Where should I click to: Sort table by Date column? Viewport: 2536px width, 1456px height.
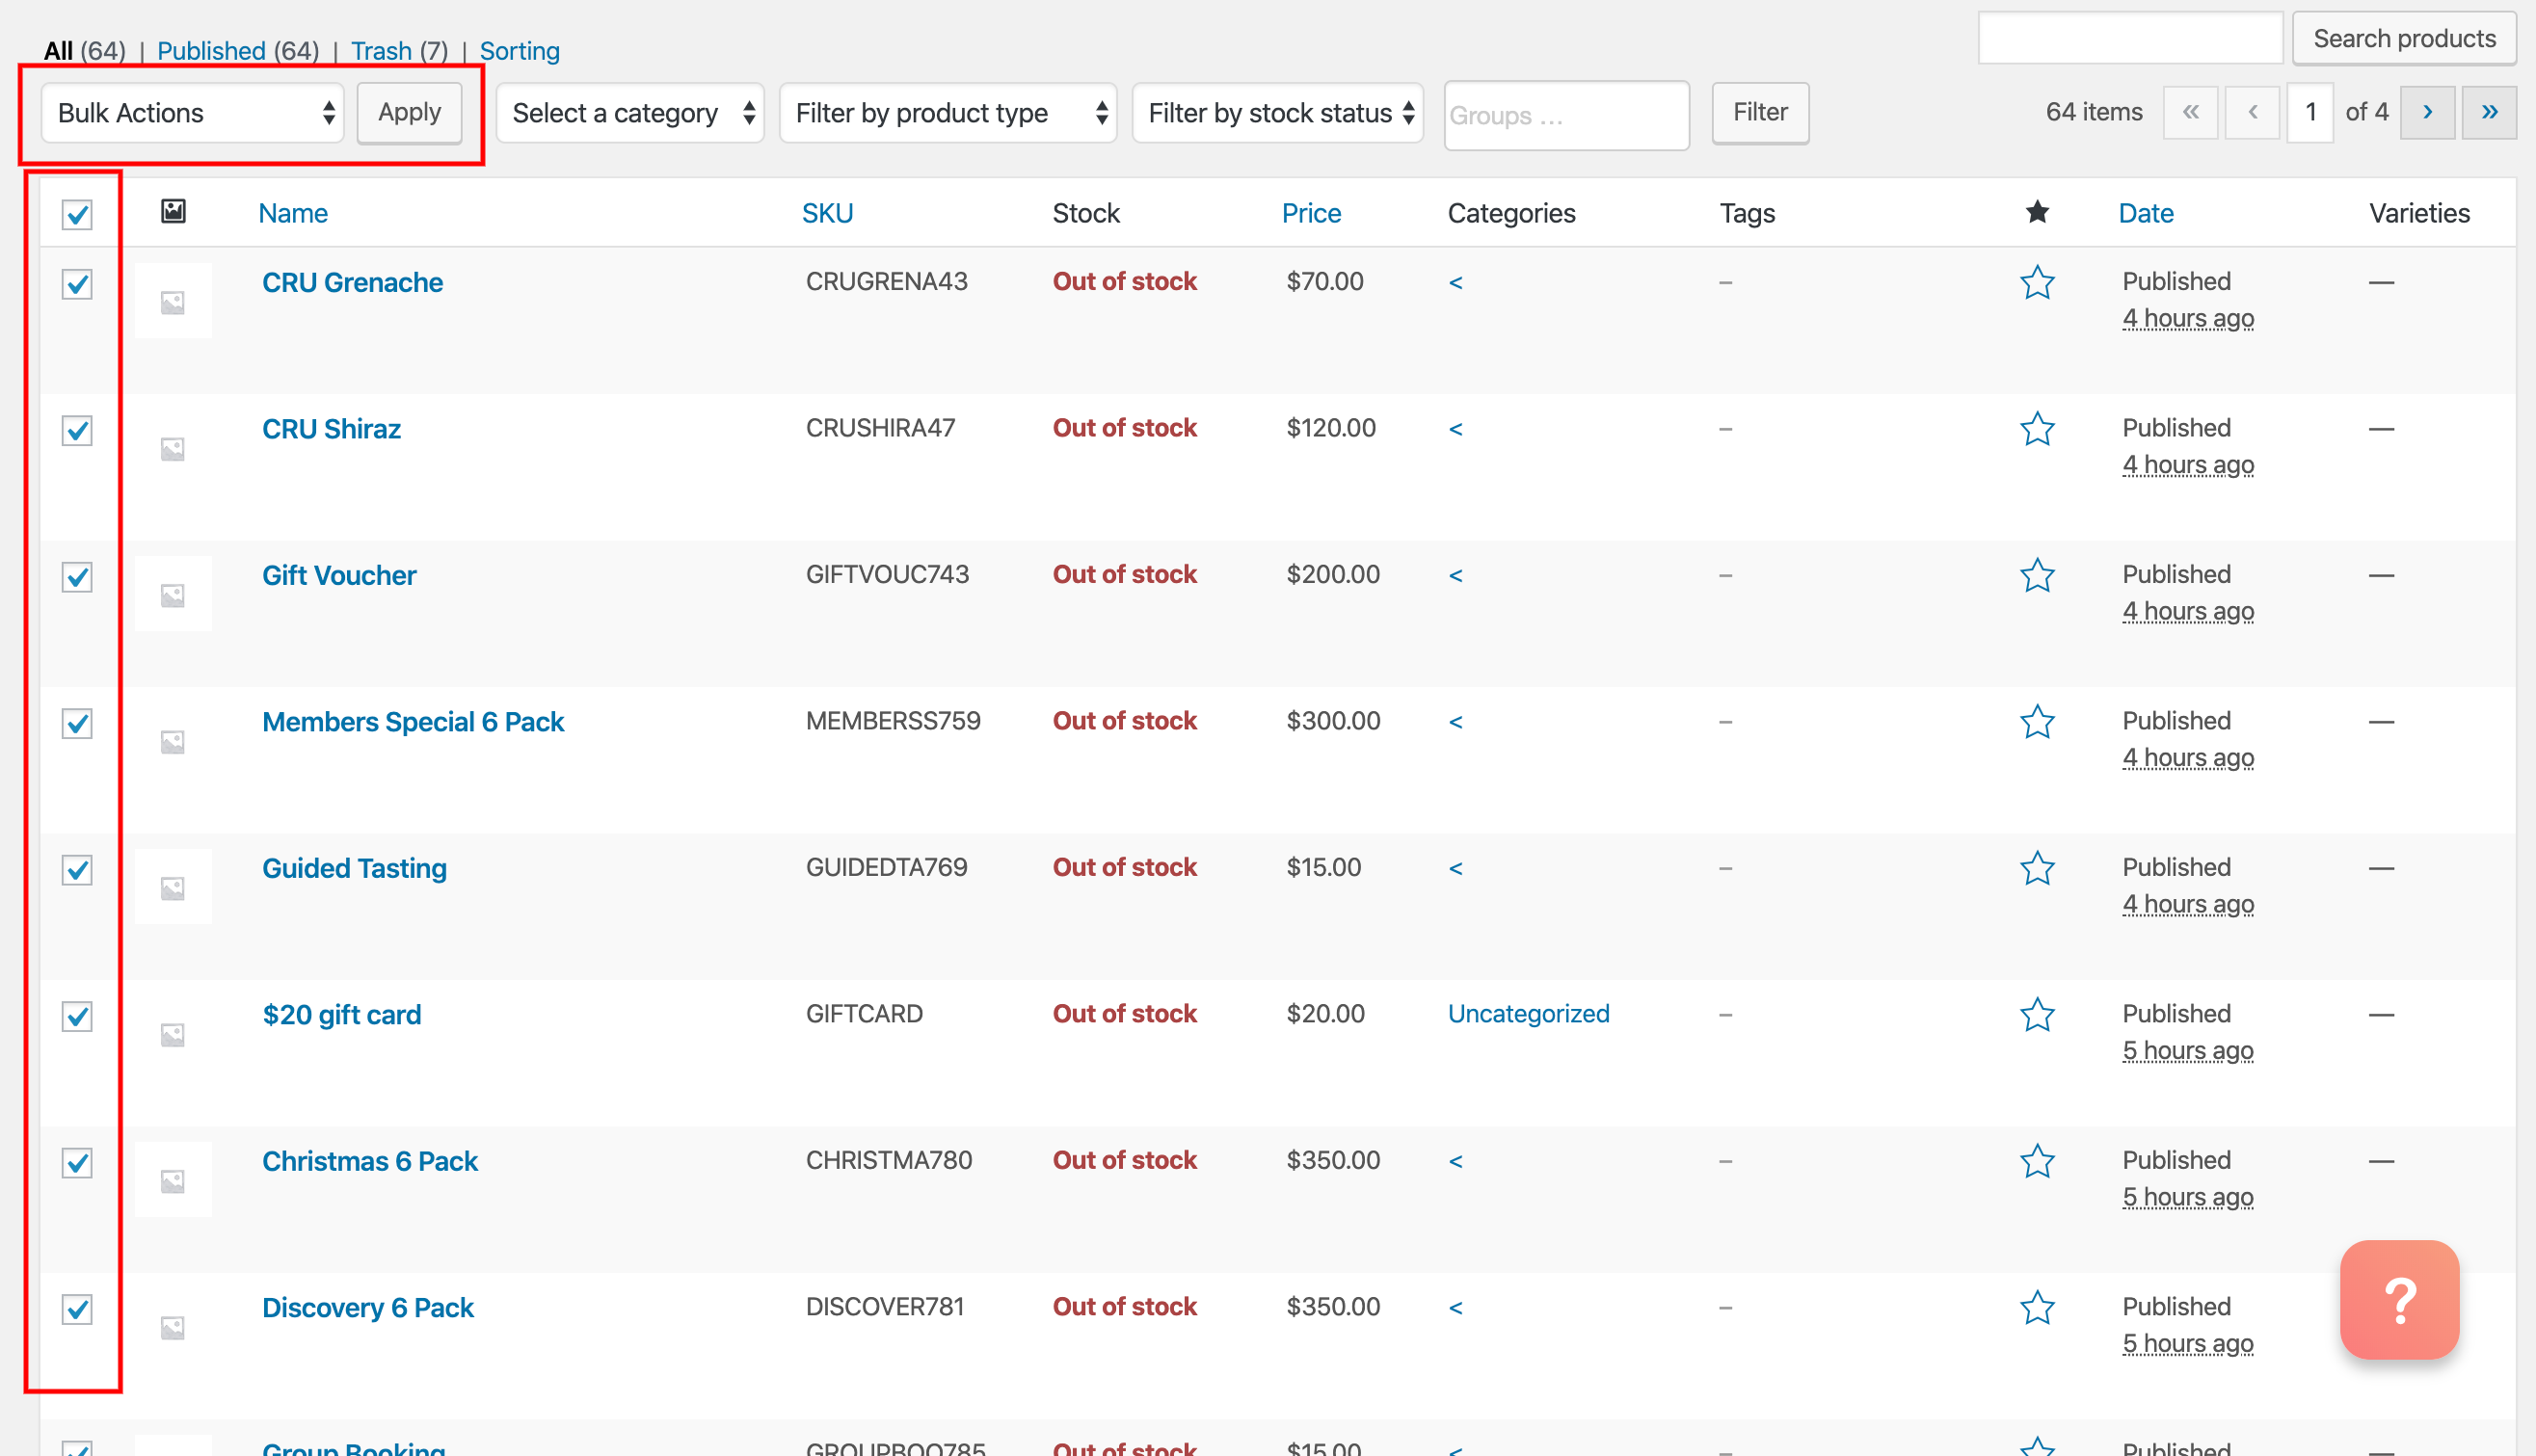pos(2146,213)
